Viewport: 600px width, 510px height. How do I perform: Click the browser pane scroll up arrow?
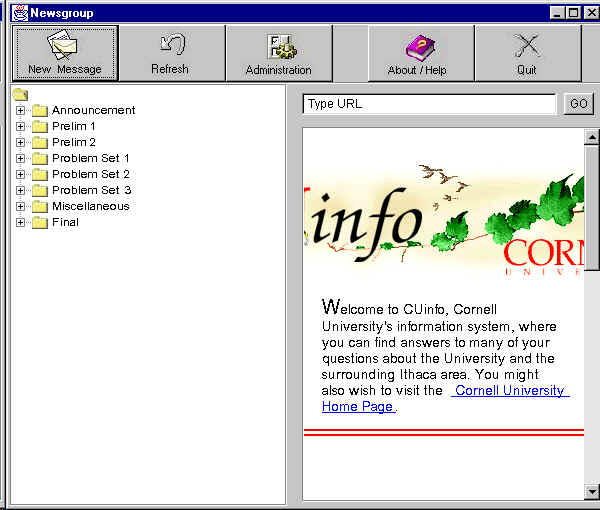[591, 137]
